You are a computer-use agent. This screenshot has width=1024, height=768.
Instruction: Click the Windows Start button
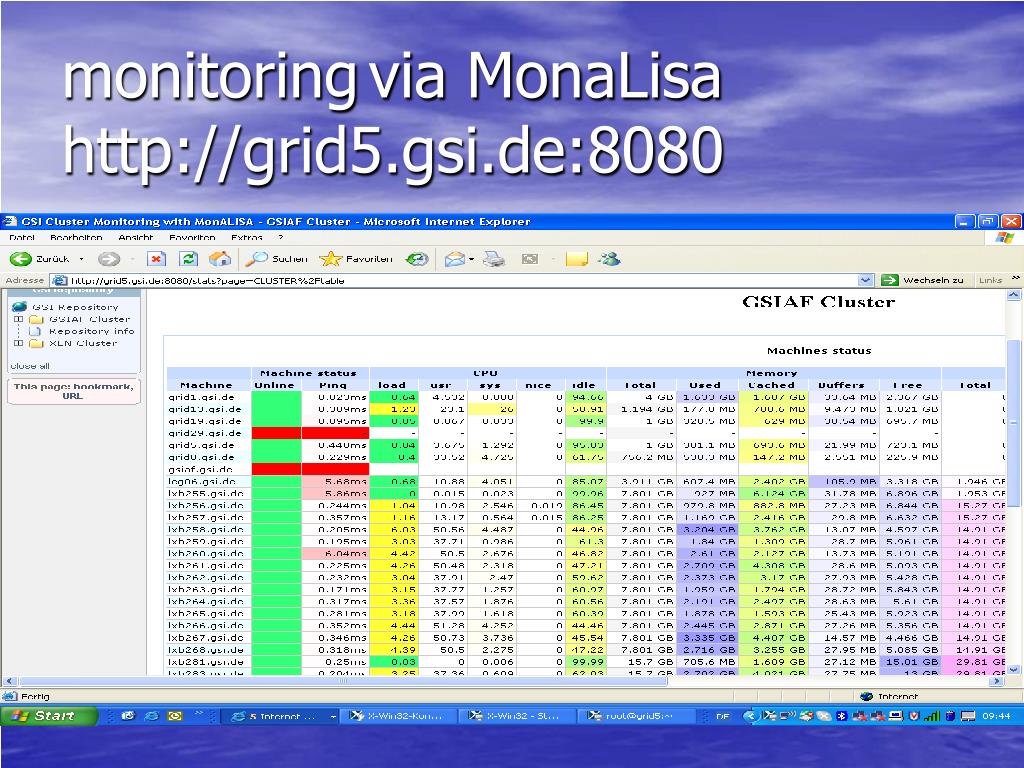[x=48, y=716]
